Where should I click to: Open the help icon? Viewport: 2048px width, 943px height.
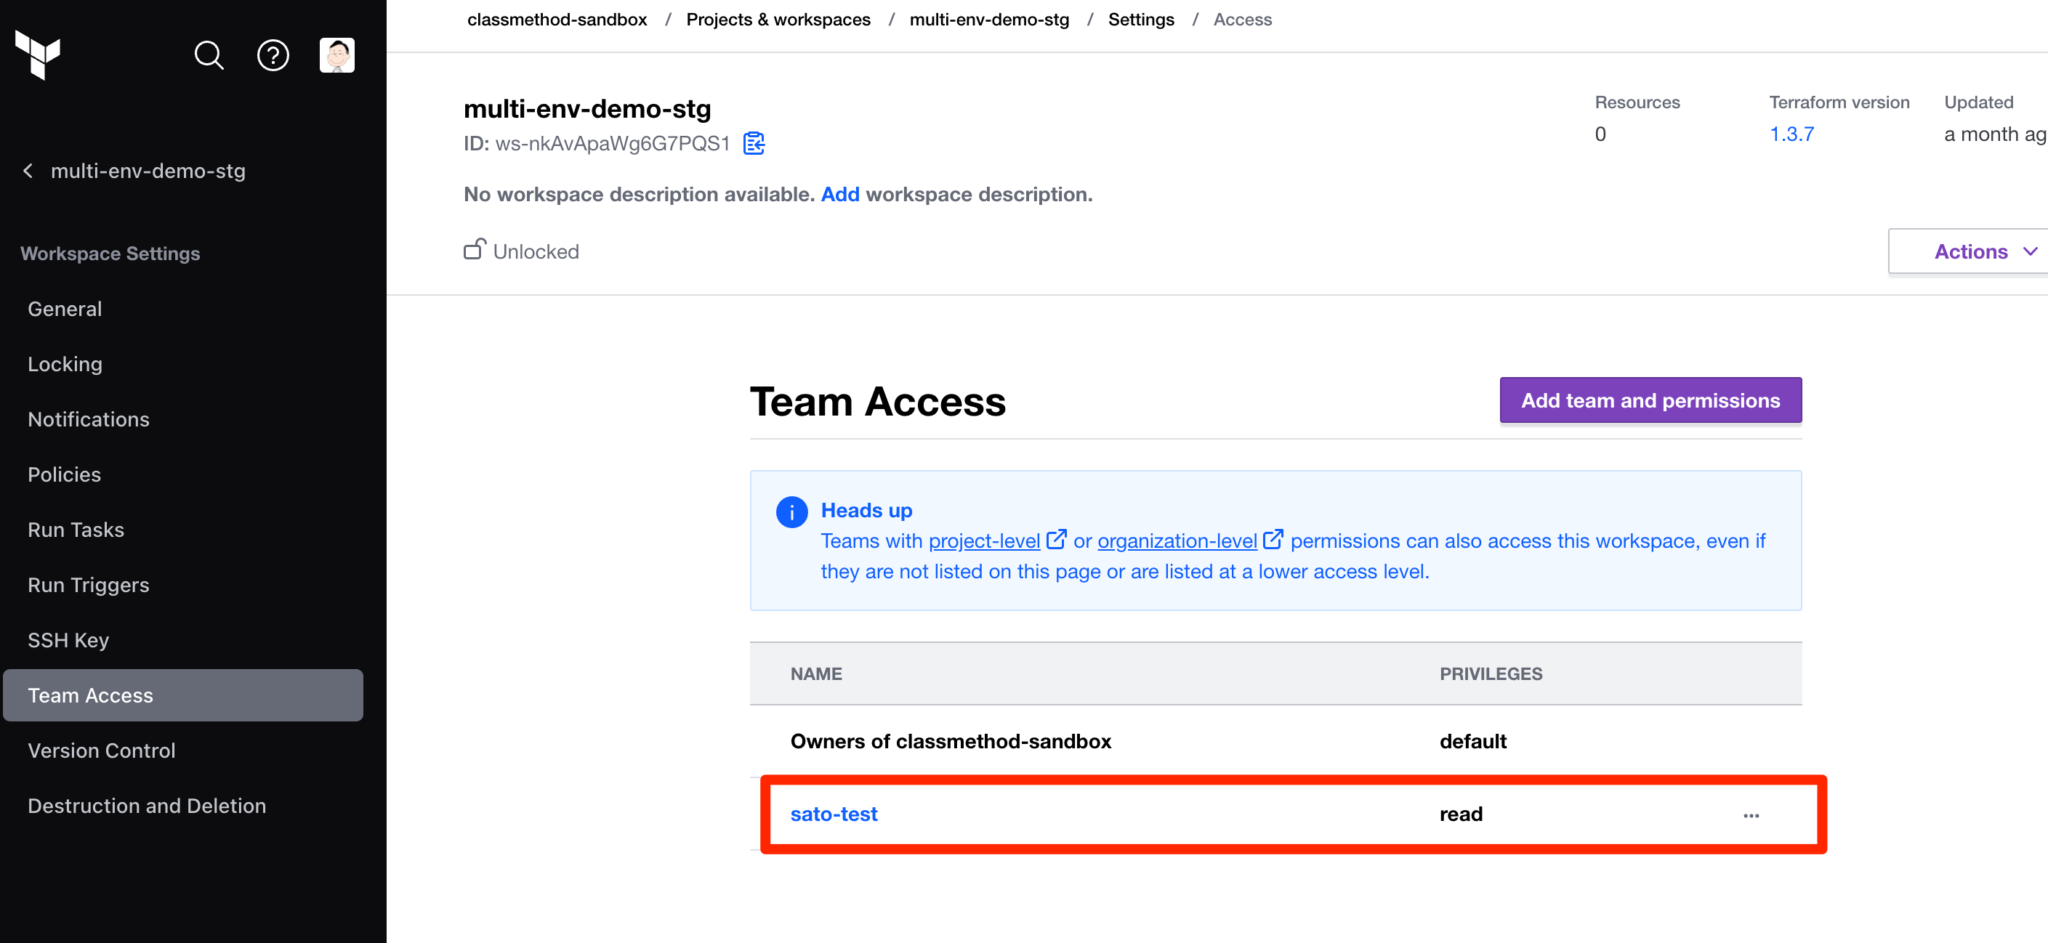273,55
